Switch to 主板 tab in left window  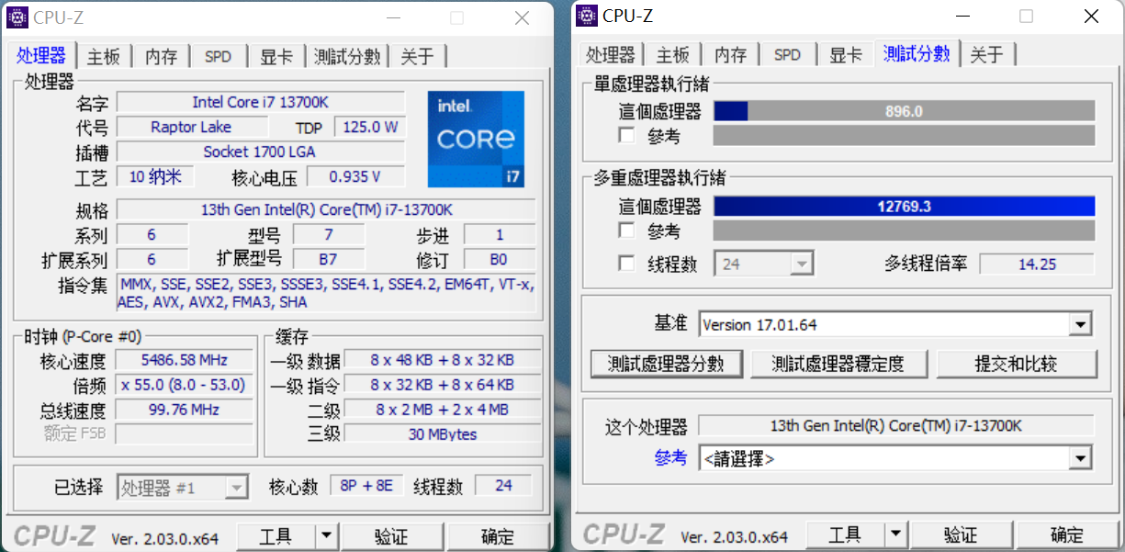tap(103, 56)
